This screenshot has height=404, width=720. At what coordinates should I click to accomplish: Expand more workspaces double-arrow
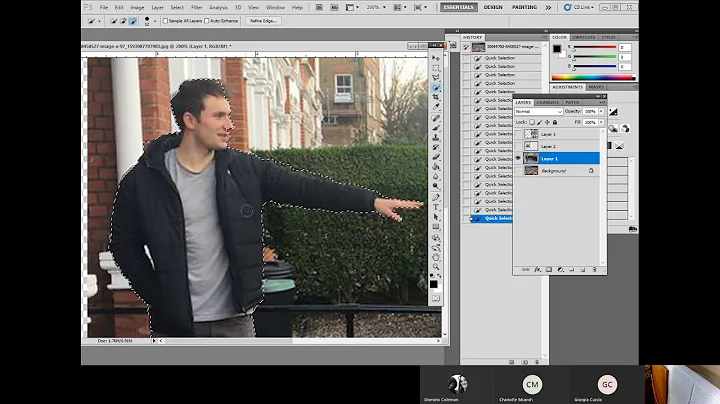pyautogui.click(x=548, y=7)
